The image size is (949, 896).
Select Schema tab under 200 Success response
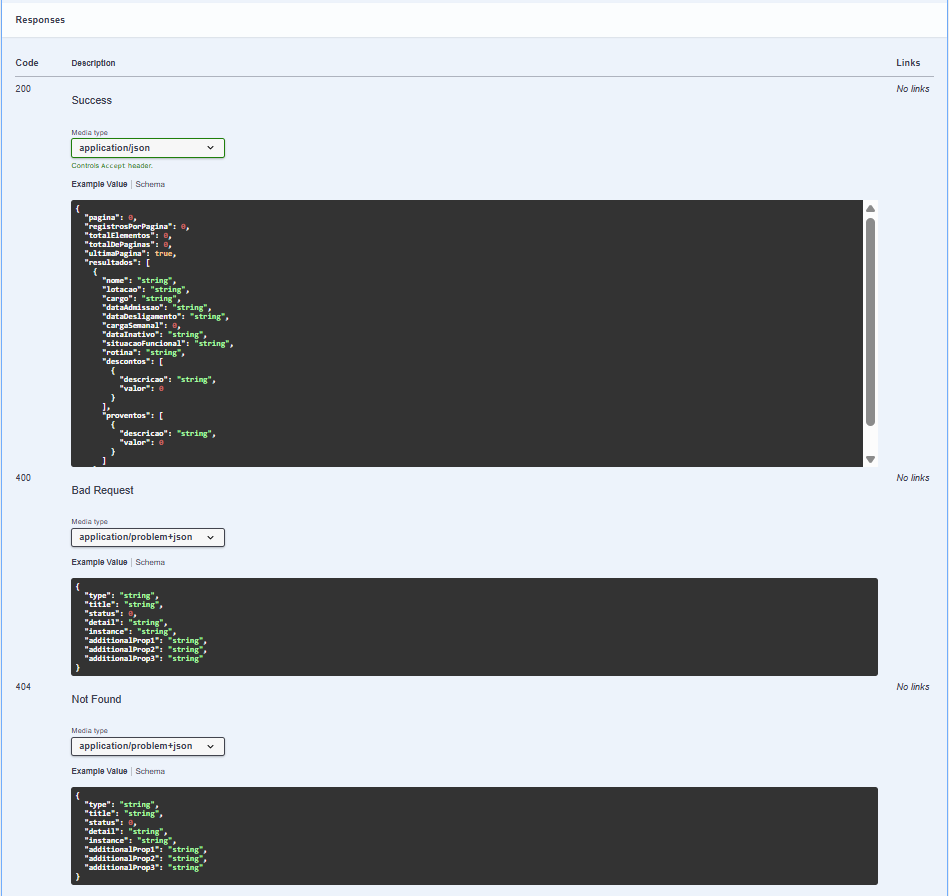coord(150,184)
